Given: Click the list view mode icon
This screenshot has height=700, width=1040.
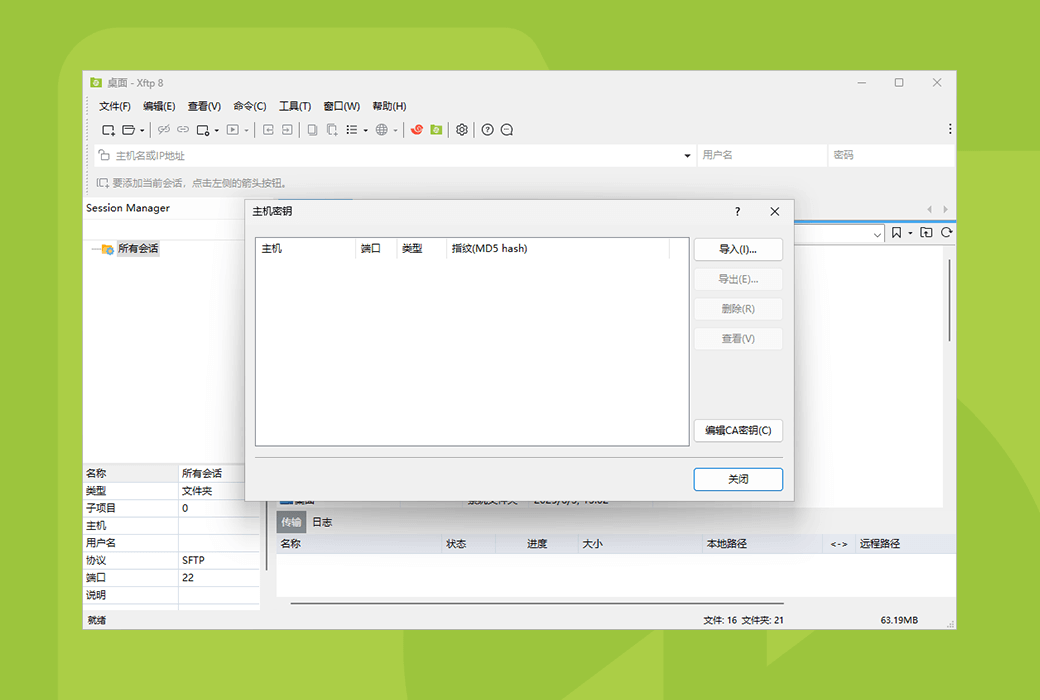Looking at the screenshot, I should (x=352, y=130).
